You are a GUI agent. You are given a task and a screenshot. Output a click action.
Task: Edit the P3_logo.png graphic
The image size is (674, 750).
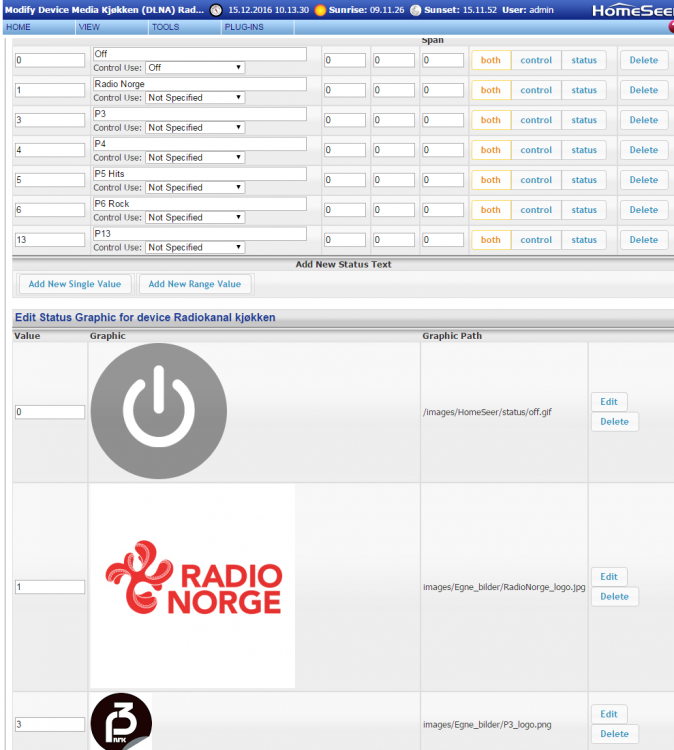609,714
